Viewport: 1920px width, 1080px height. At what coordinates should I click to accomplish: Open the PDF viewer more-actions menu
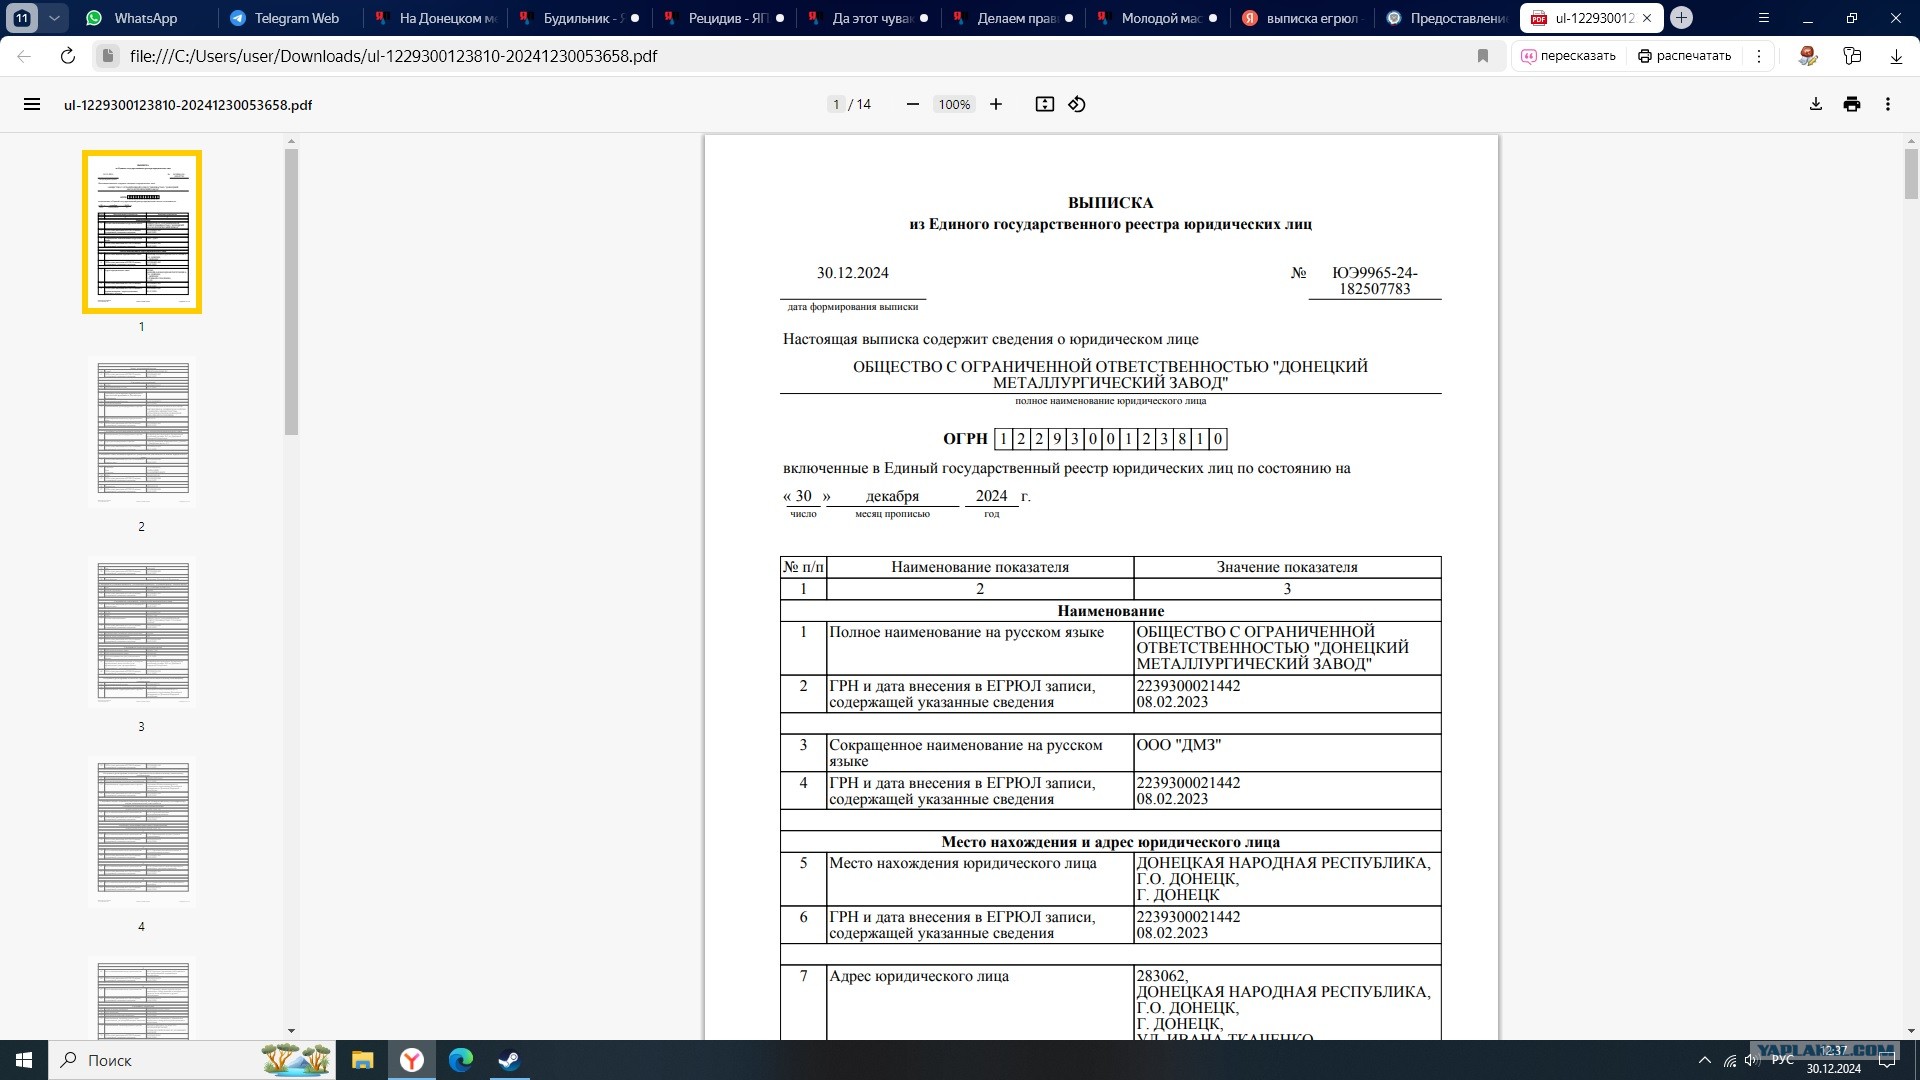tap(1888, 104)
